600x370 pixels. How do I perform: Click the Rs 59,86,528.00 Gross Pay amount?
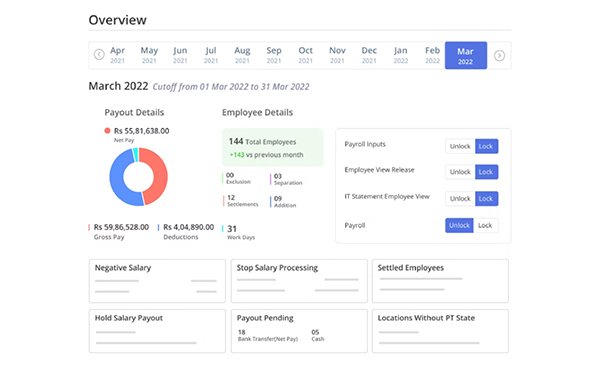[x=121, y=227]
